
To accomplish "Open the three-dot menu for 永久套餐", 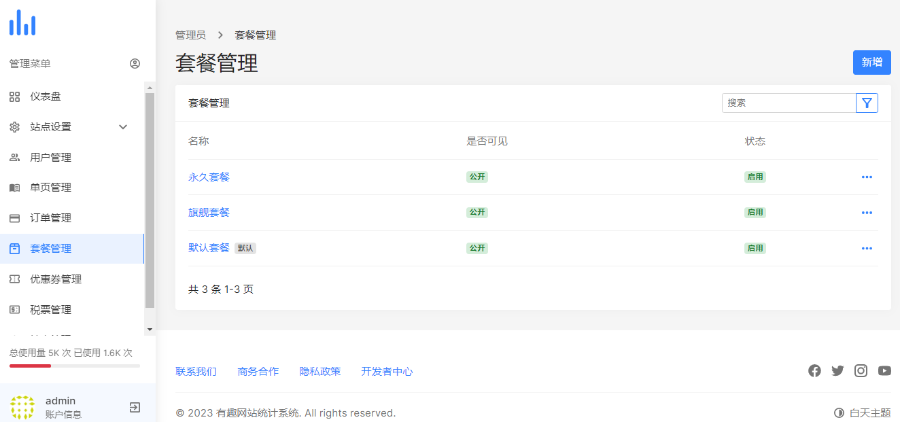I will (867, 177).
